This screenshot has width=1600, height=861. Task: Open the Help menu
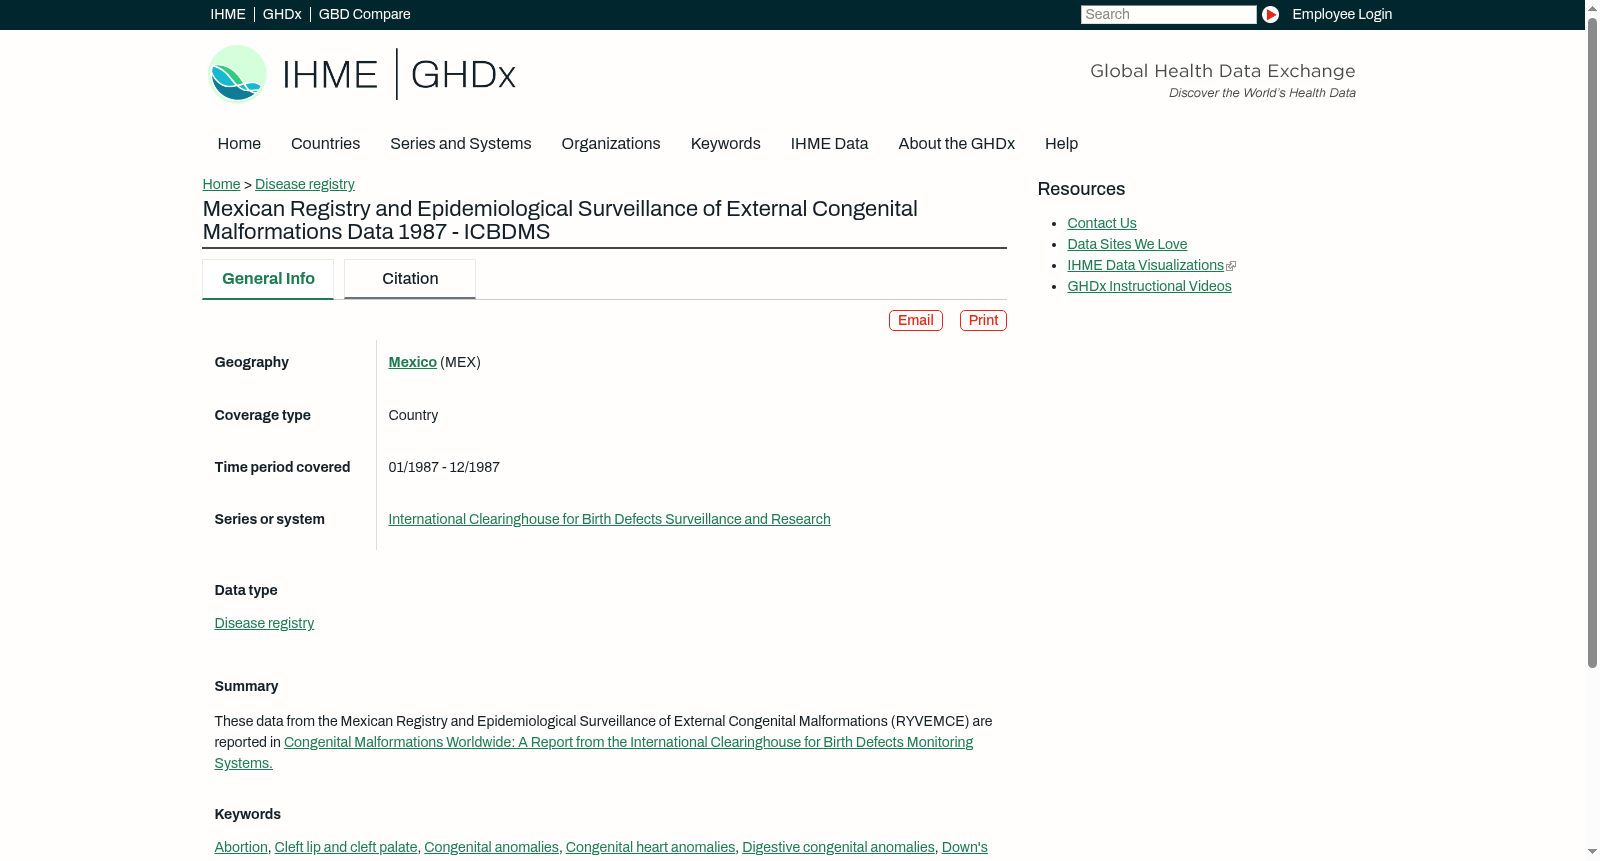(1061, 144)
